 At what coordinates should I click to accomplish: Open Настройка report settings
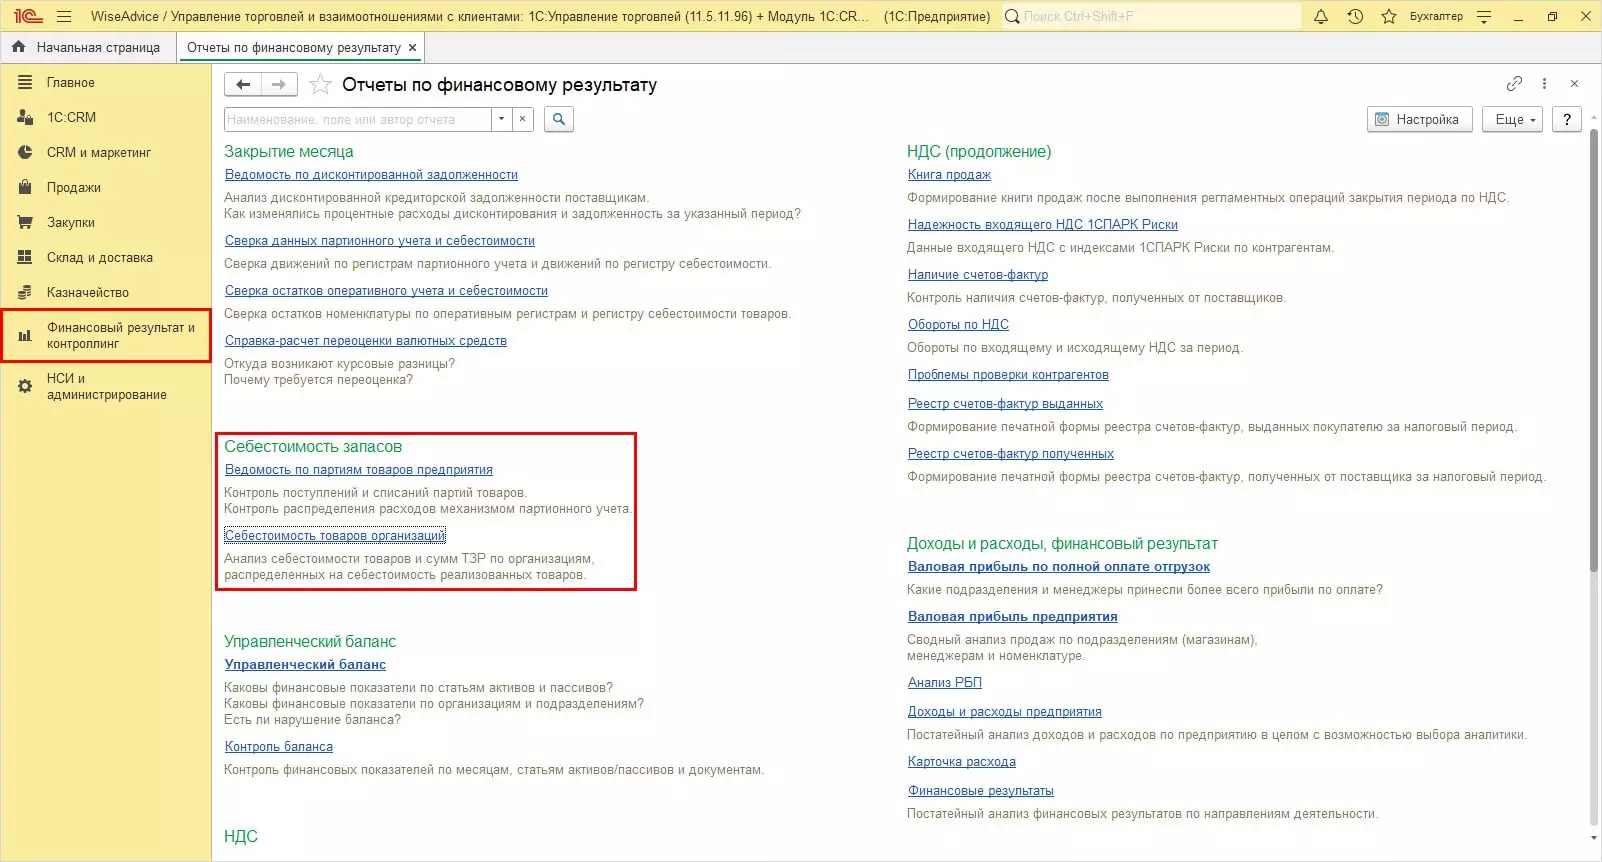(1419, 119)
